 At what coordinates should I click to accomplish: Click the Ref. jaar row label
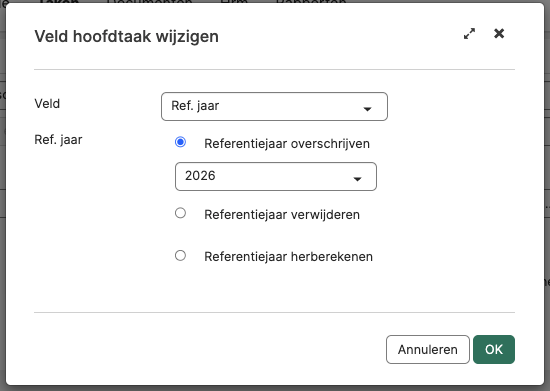pyautogui.click(x=58, y=140)
